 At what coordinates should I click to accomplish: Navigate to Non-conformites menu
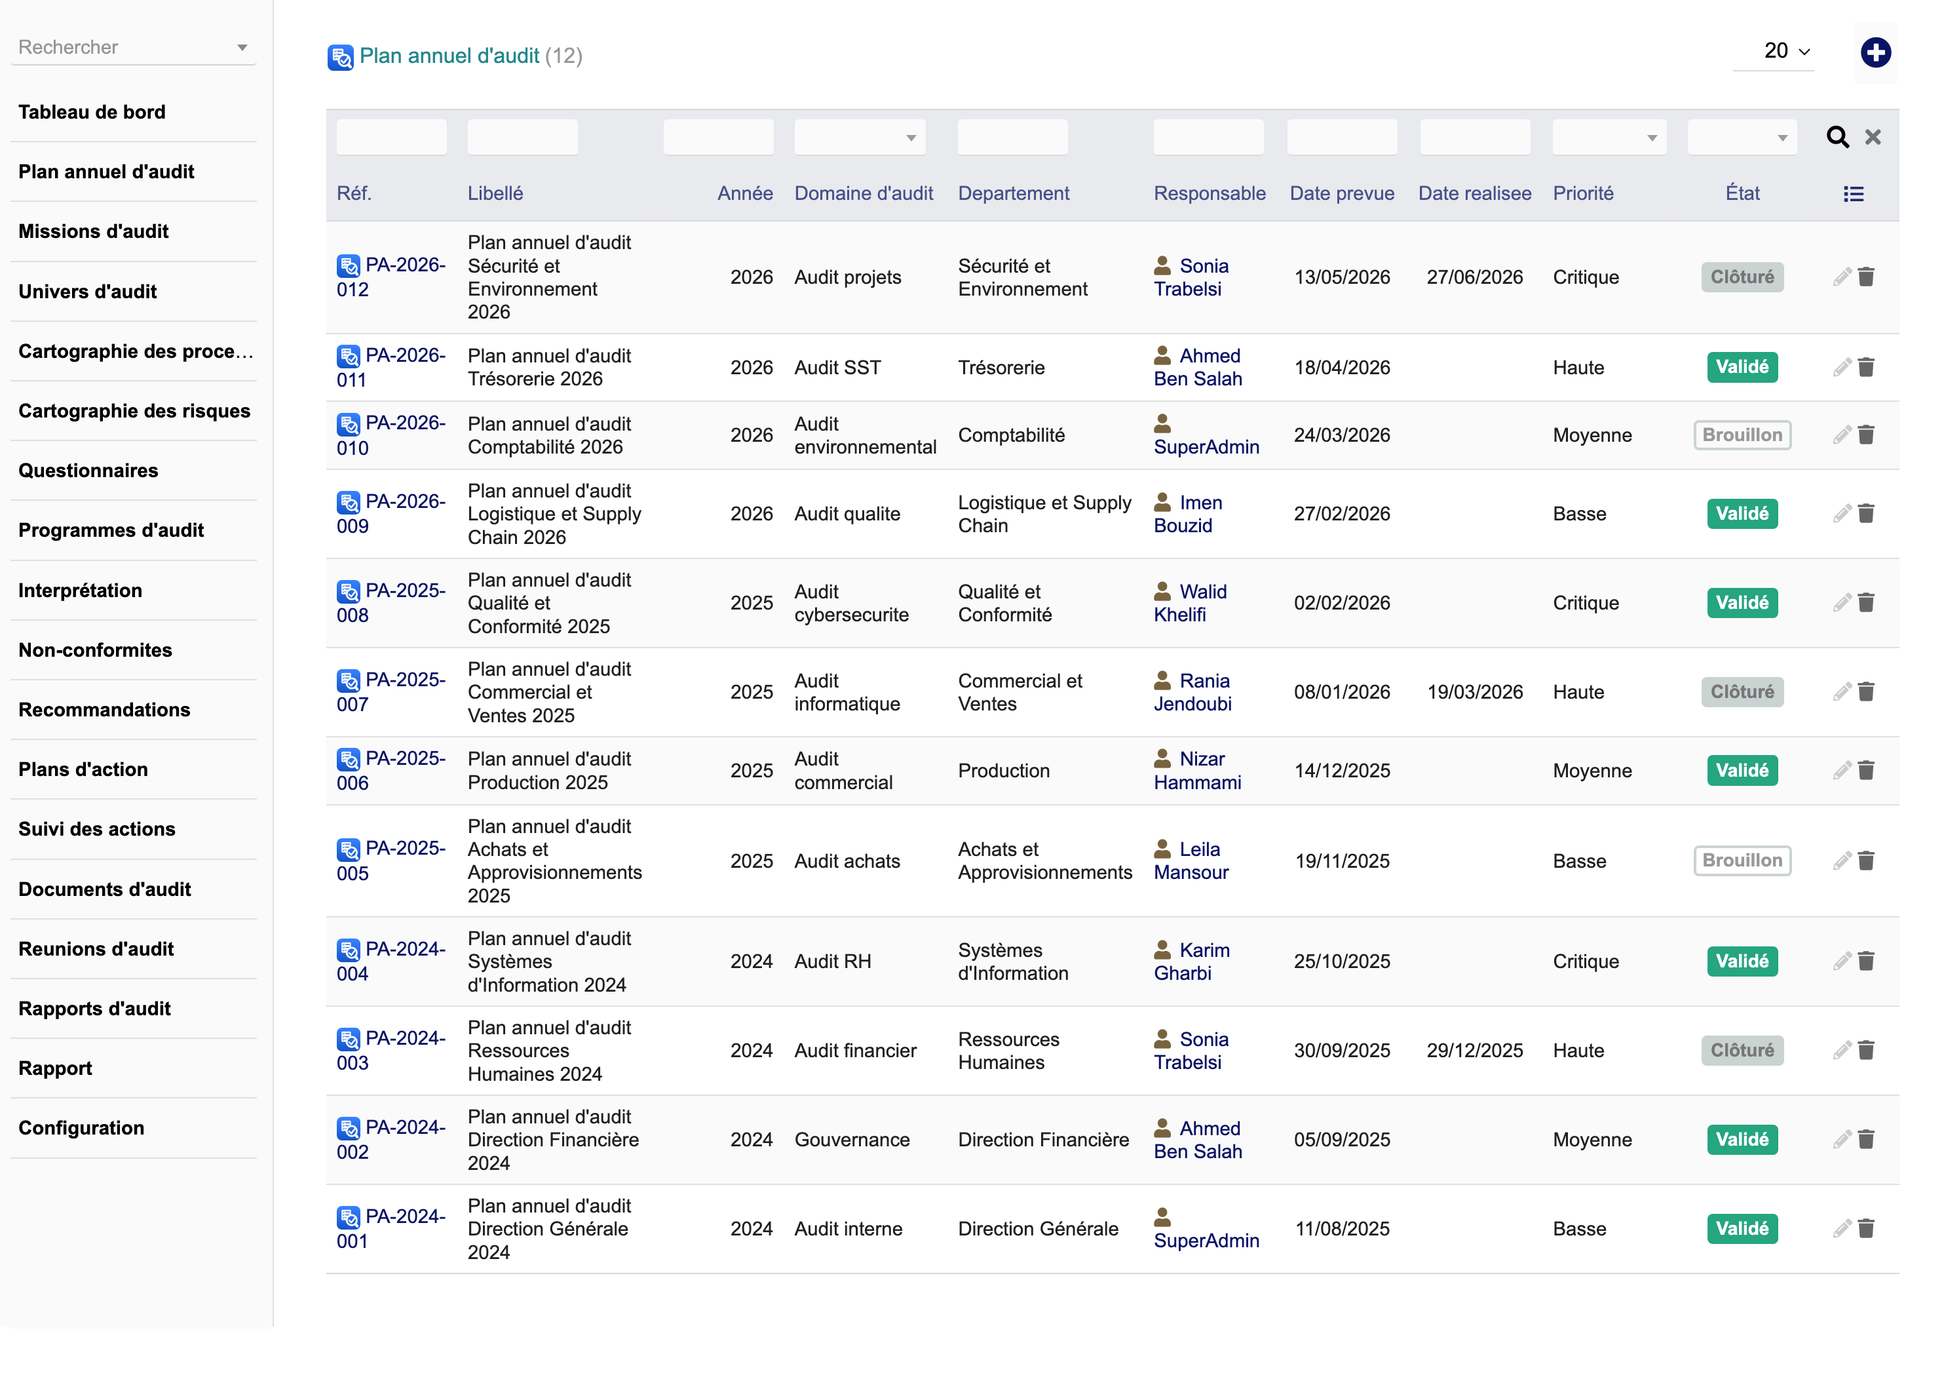(95, 650)
